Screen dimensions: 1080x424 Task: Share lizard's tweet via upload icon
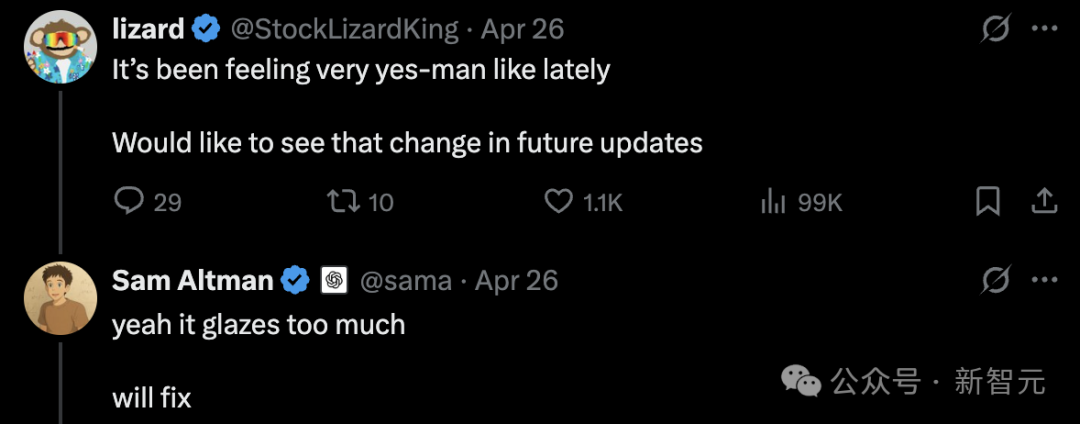[1043, 202]
